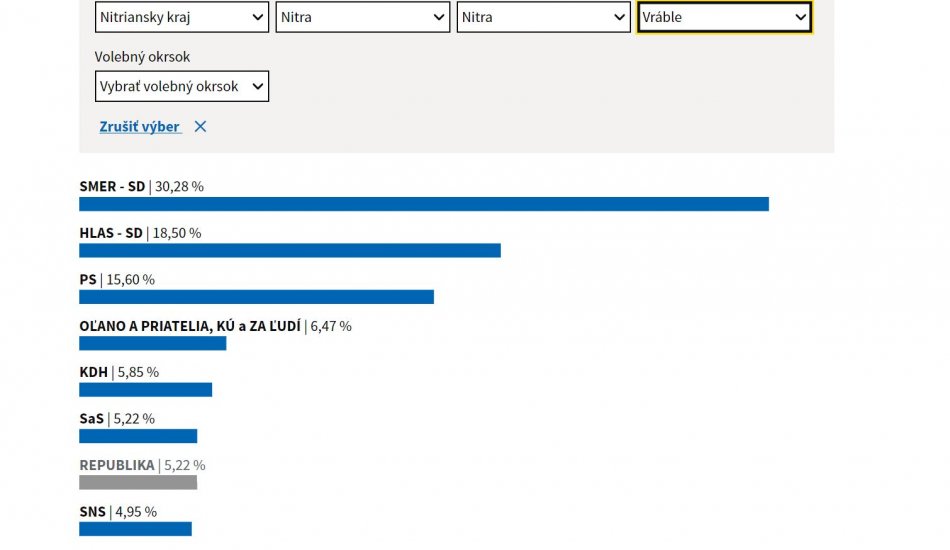Open the Nitra dropdown beside Vráble
This screenshot has width=950, height=550.
click(x=544, y=17)
